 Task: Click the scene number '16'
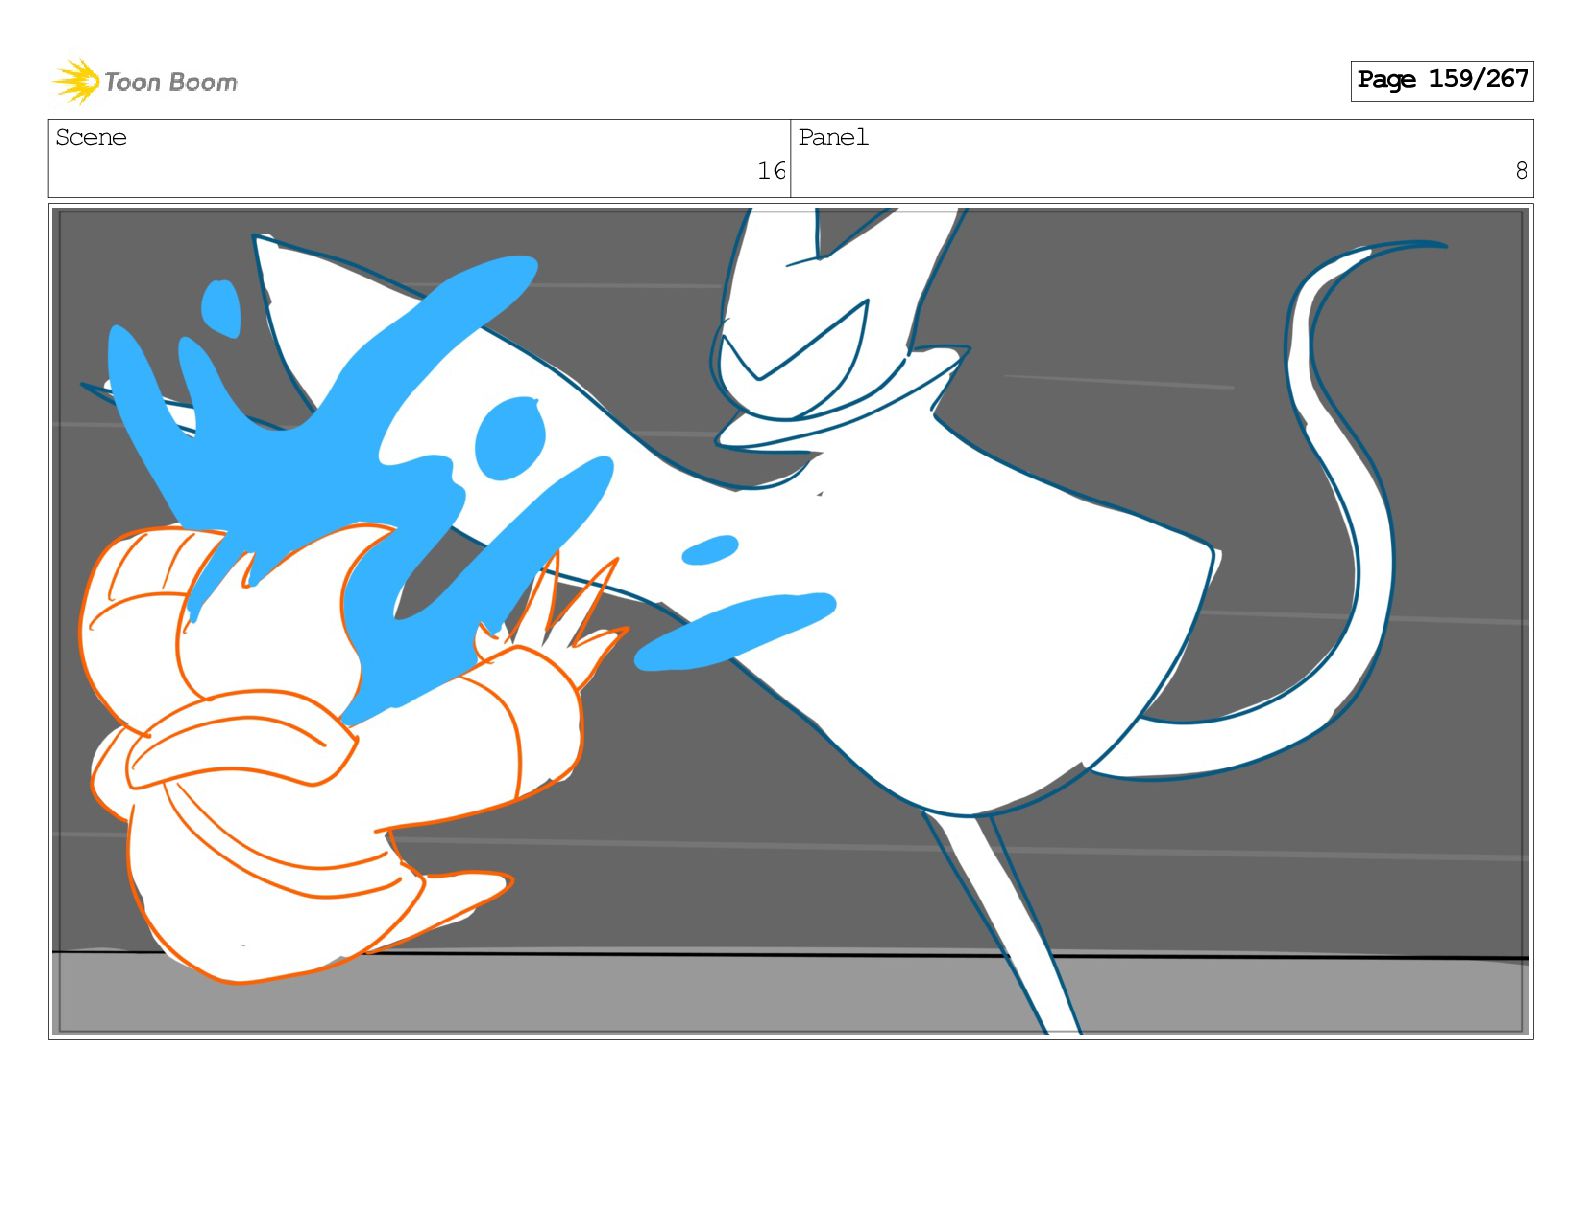click(x=771, y=171)
